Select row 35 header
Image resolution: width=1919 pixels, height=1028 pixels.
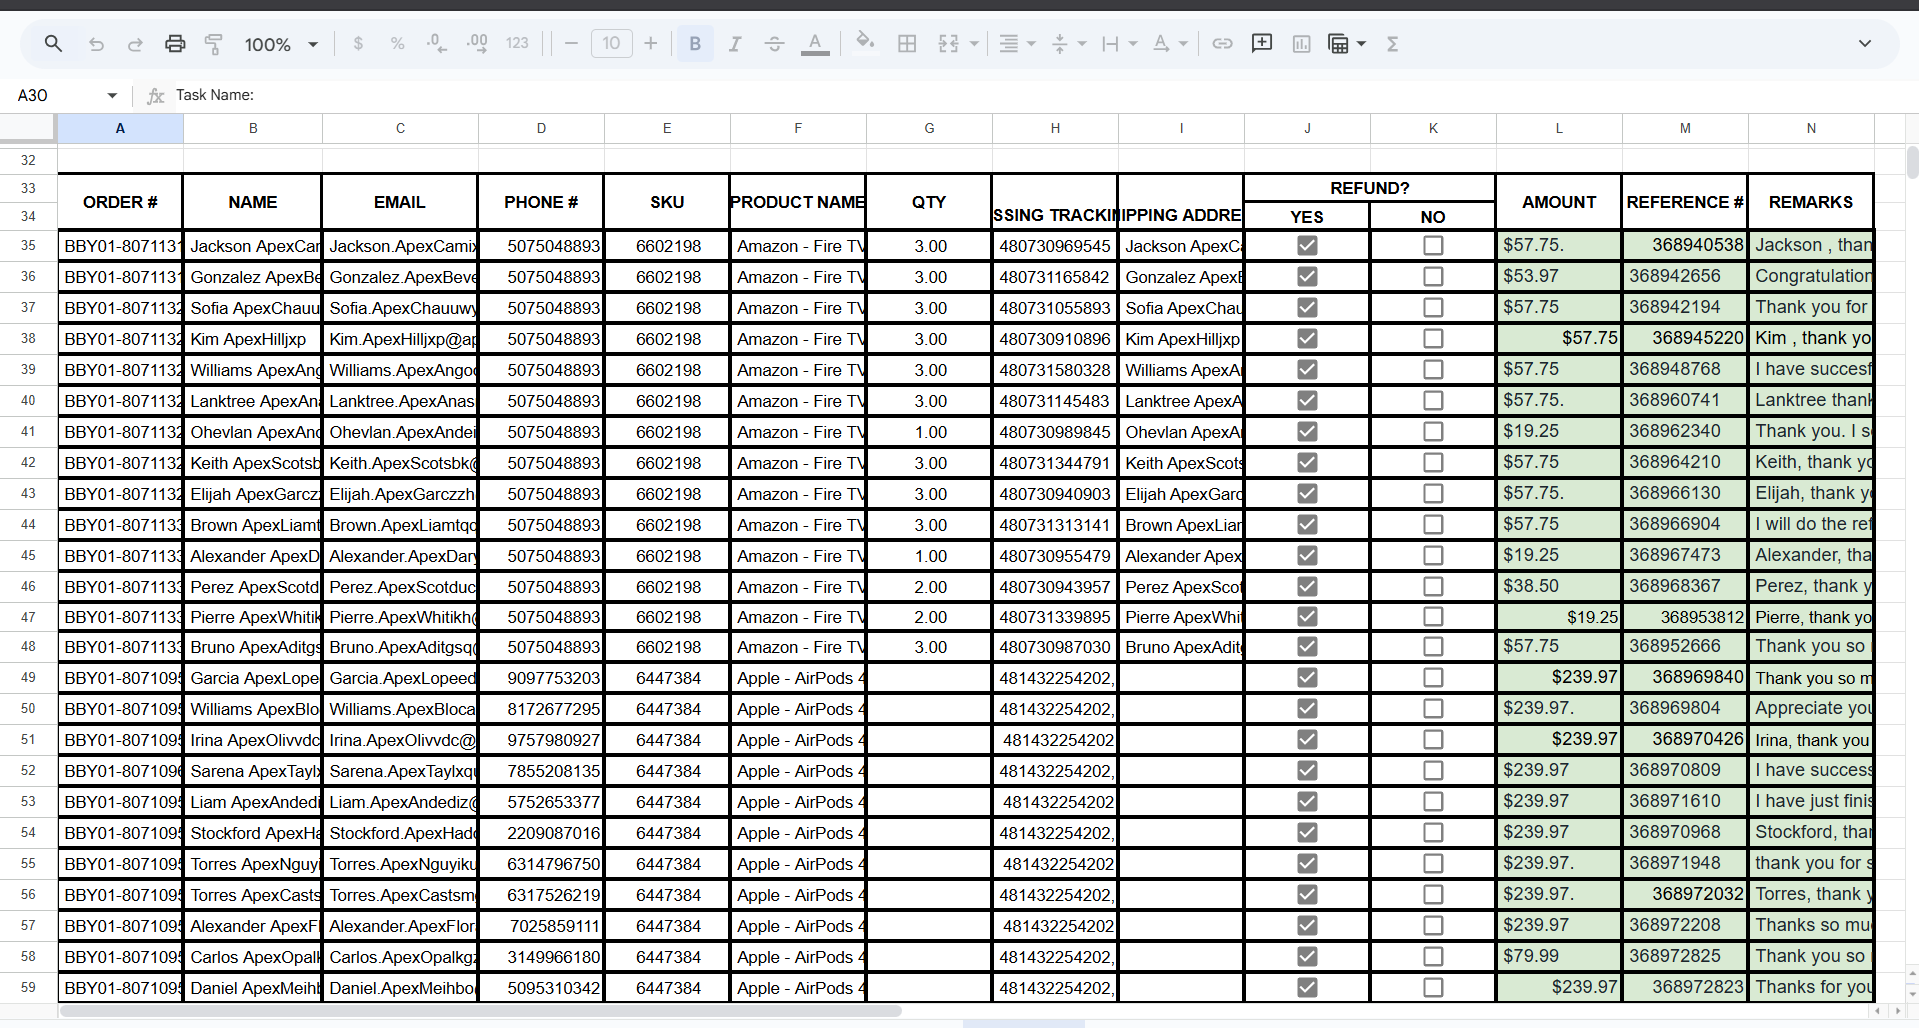28,246
